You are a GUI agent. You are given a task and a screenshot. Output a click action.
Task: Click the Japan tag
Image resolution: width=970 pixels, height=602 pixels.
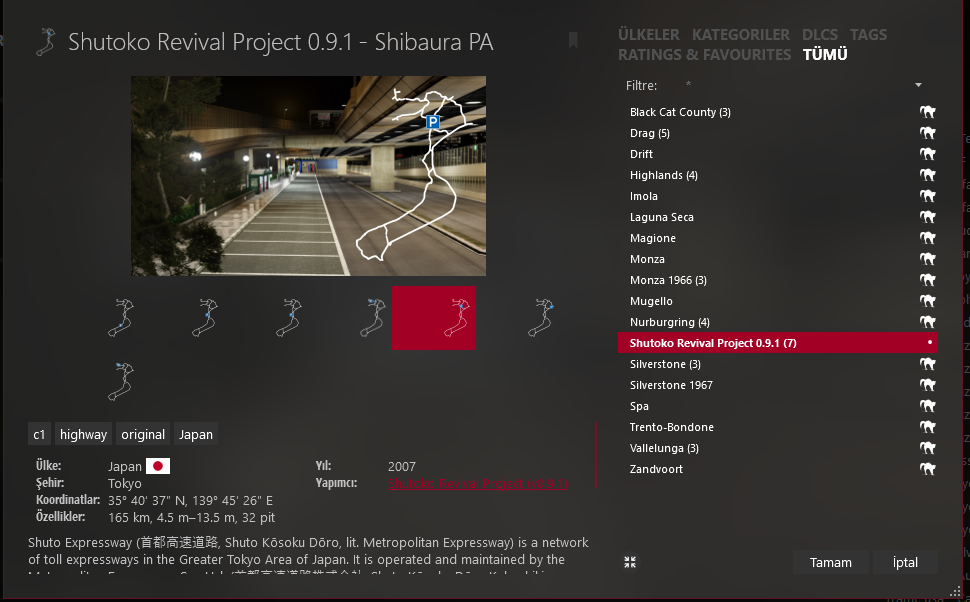click(x=195, y=434)
